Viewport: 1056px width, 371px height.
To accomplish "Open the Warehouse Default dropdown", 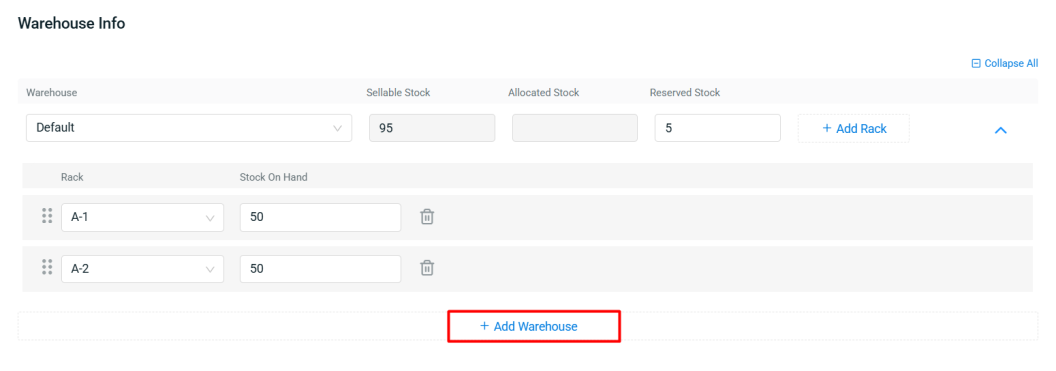I will 189,128.
